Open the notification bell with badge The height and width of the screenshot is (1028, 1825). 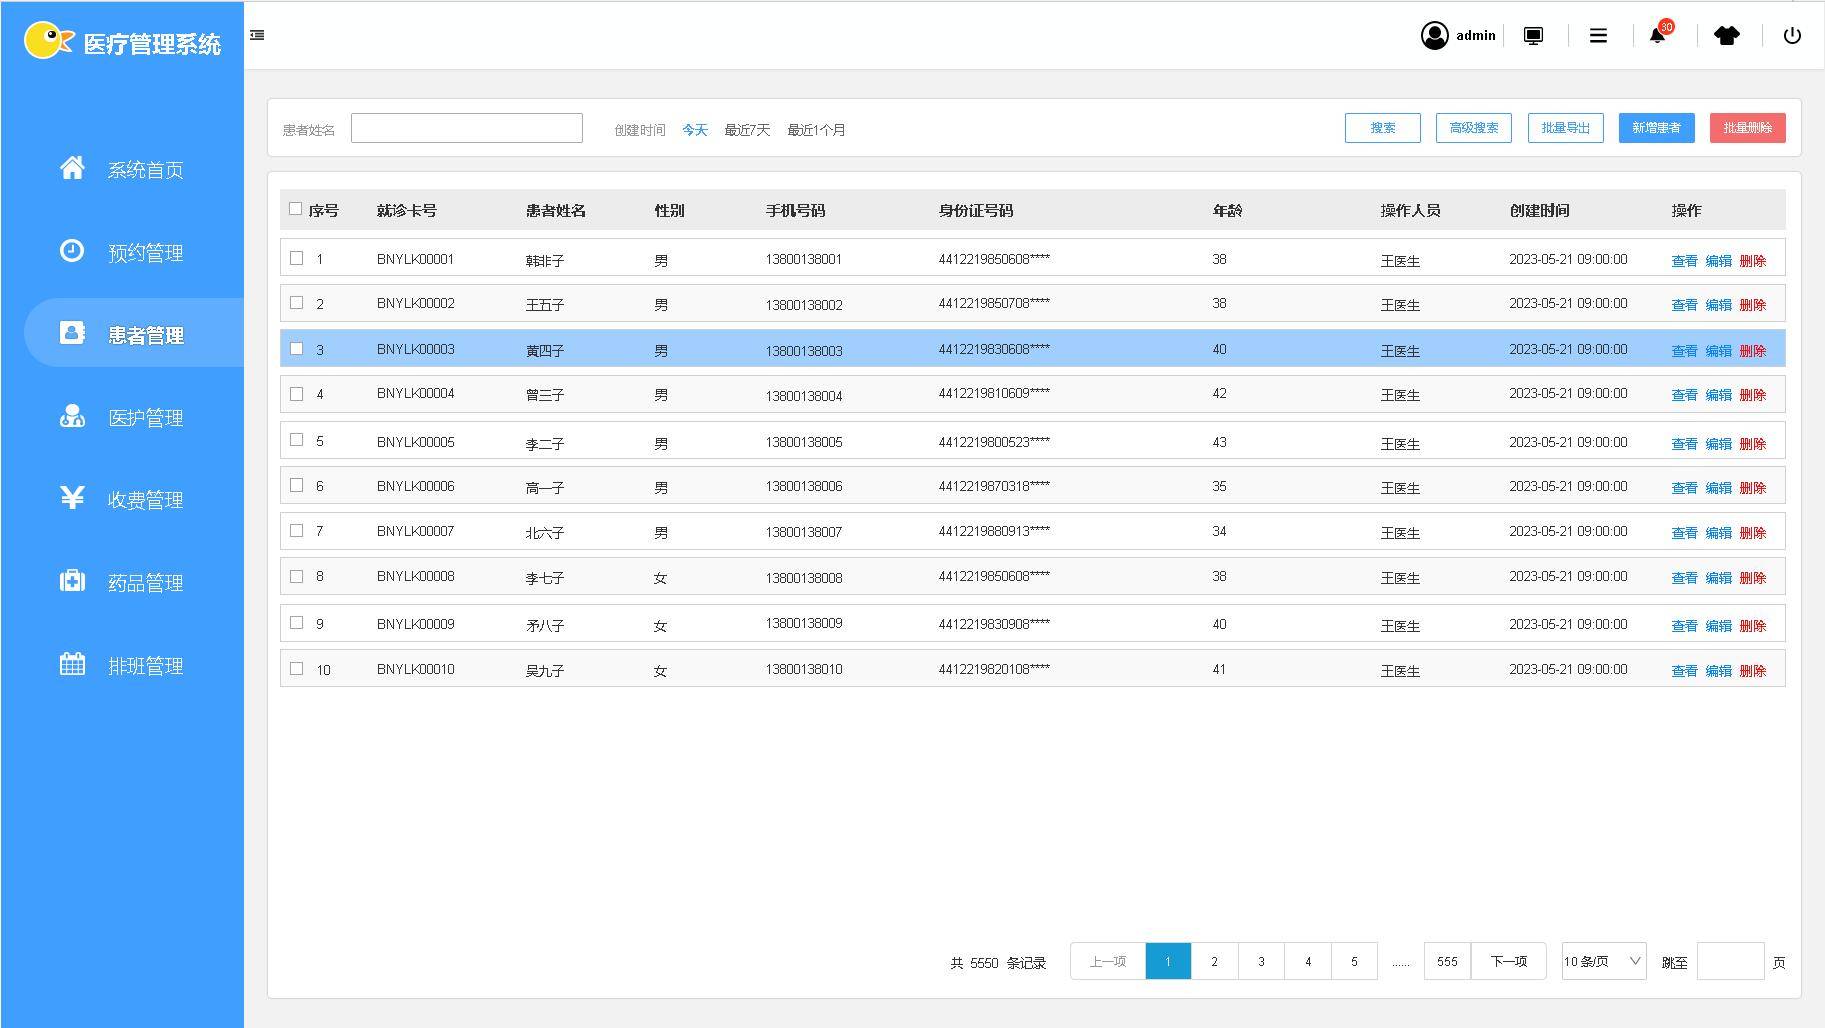click(1657, 36)
